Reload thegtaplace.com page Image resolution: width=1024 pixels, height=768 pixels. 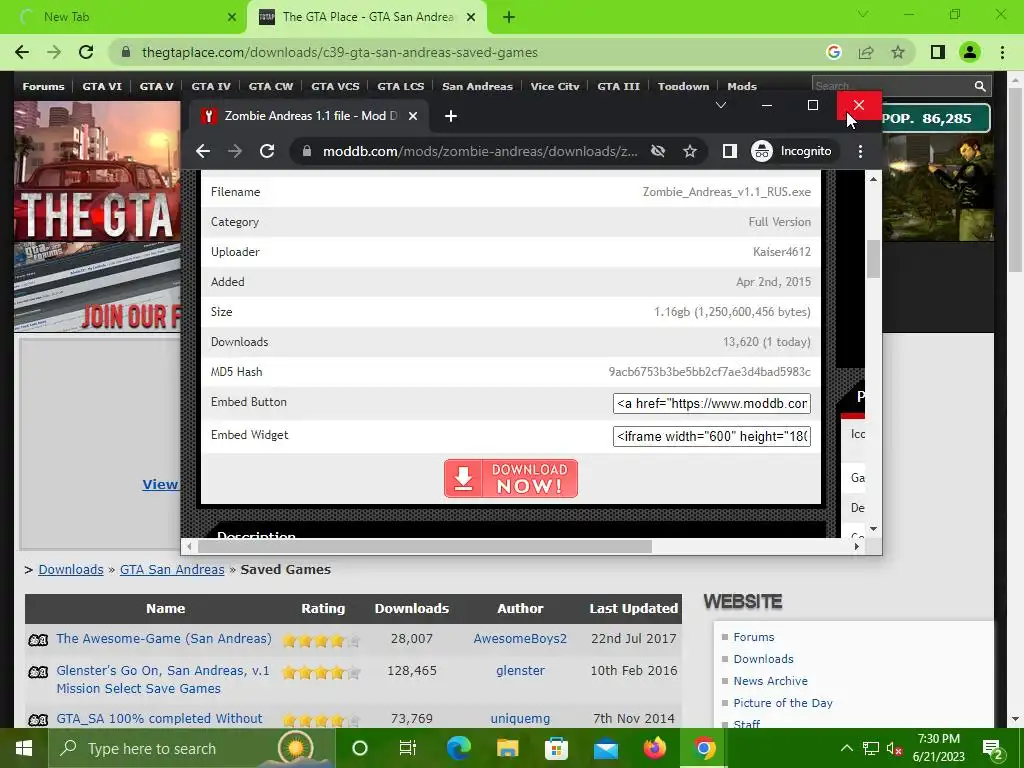[x=86, y=52]
